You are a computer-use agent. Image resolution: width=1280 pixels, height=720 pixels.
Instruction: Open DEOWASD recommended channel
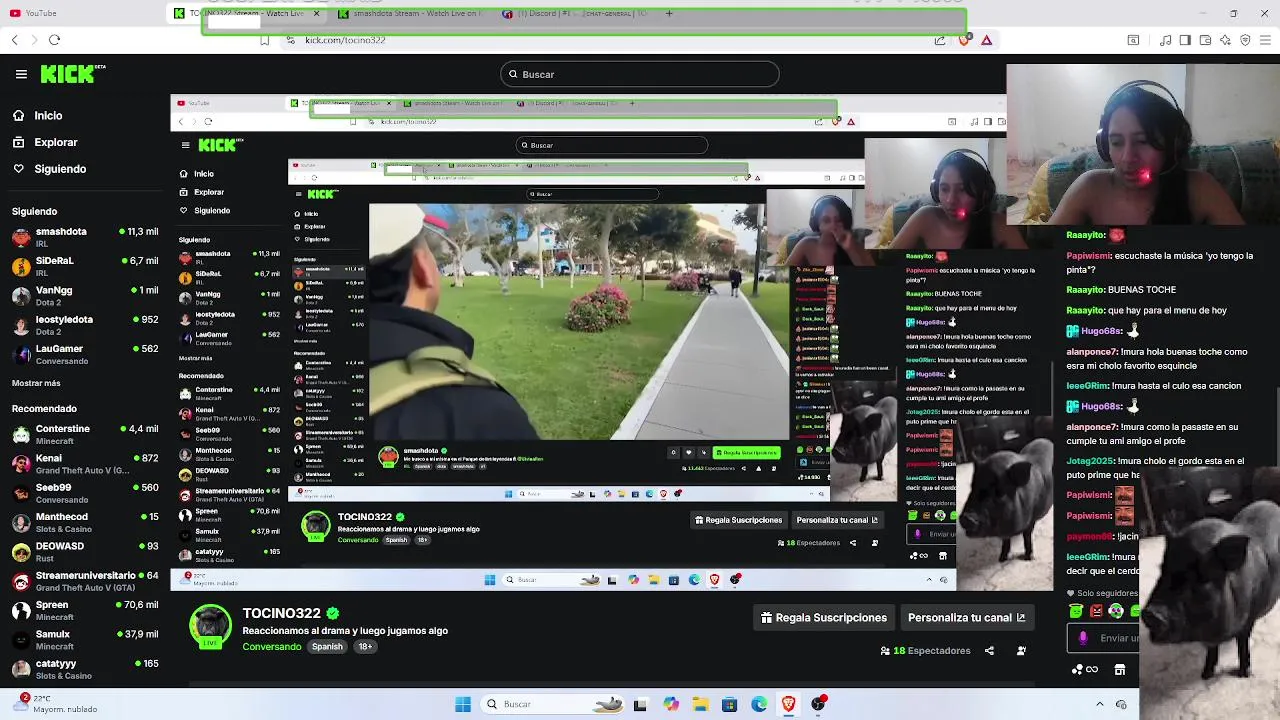pyautogui.click(x=85, y=551)
